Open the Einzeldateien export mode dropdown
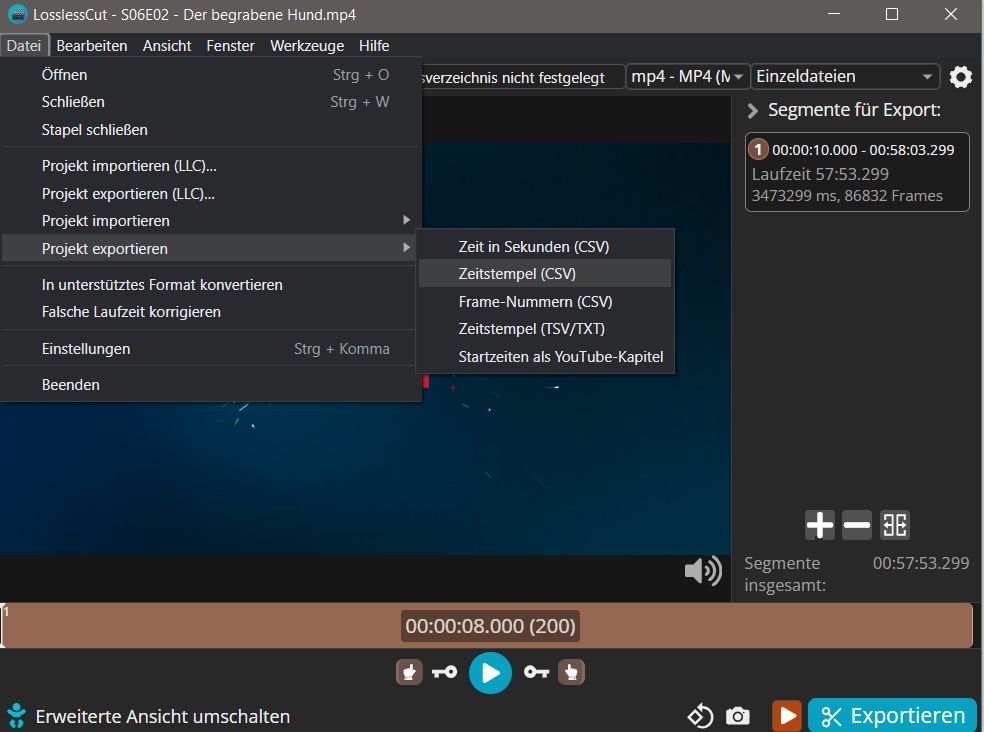The width and height of the screenshot is (984, 732). click(845, 77)
